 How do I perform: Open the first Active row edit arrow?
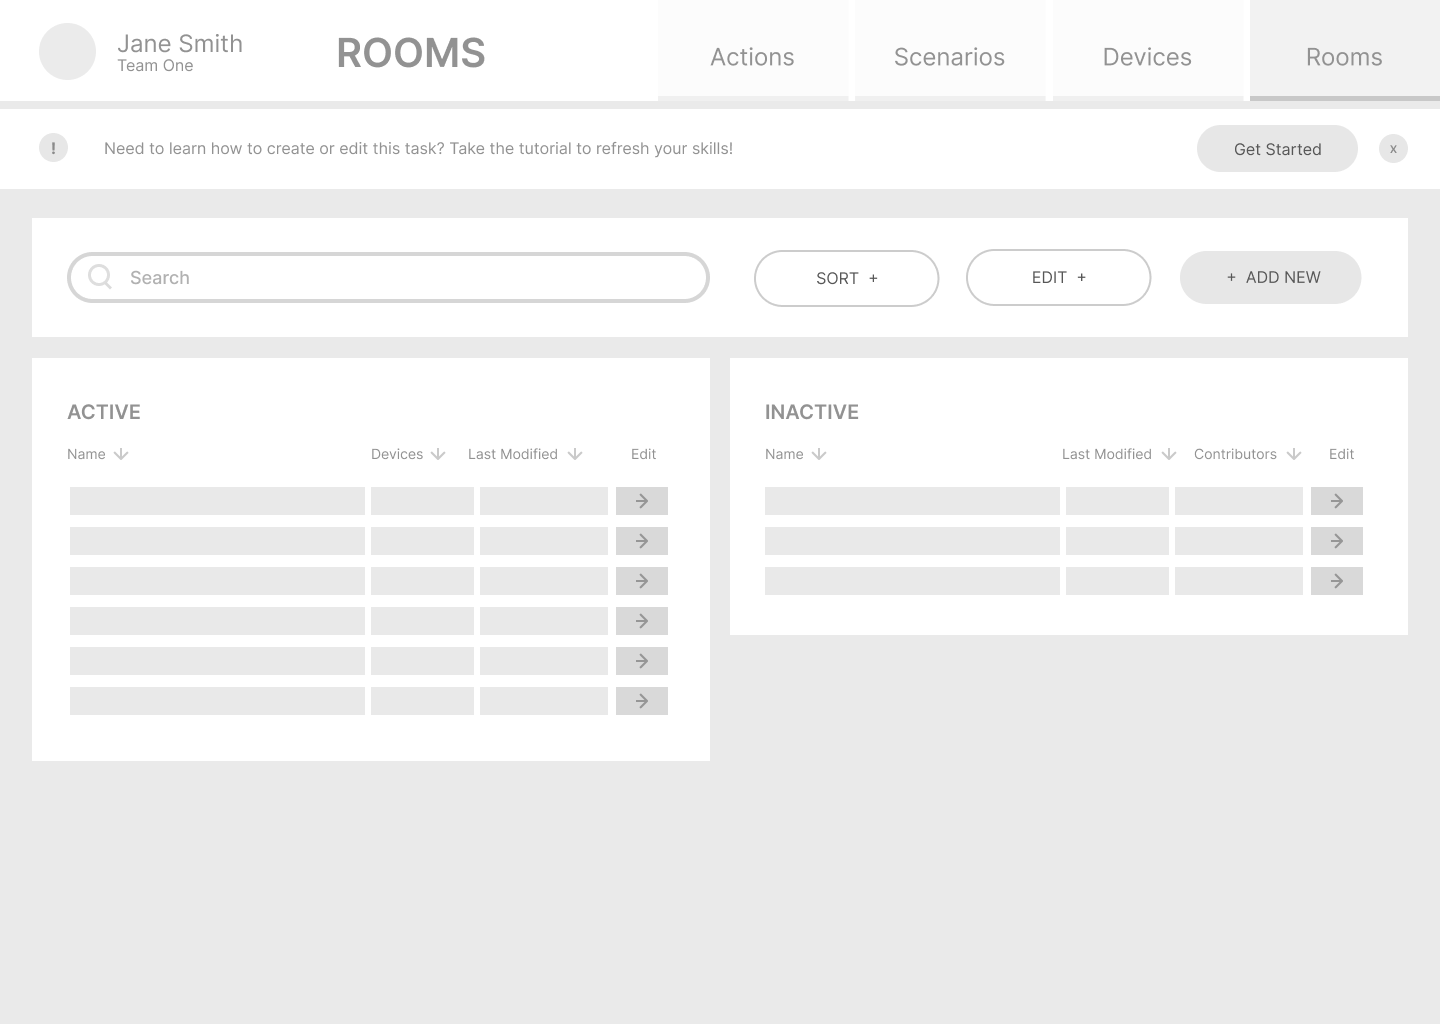pyautogui.click(x=641, y=501)
